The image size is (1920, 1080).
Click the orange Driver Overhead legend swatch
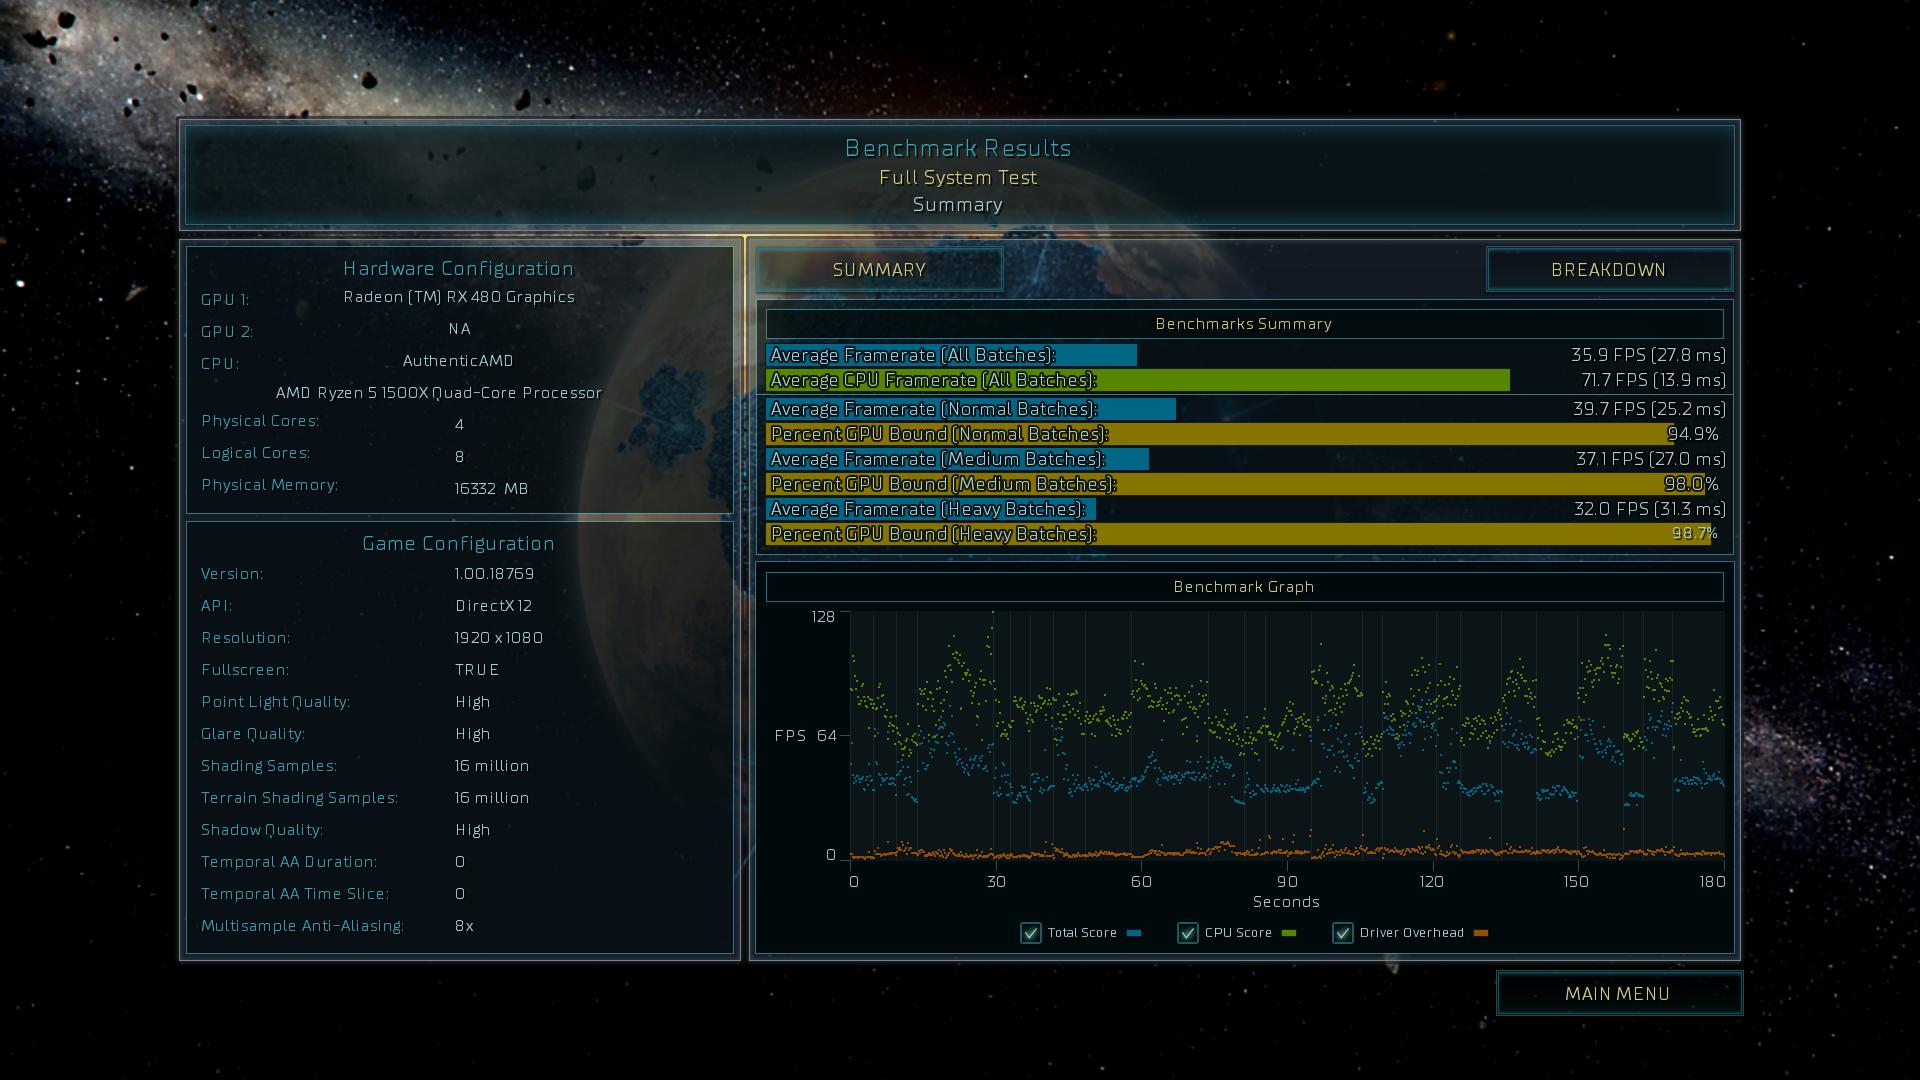[x=1481, y=933]
